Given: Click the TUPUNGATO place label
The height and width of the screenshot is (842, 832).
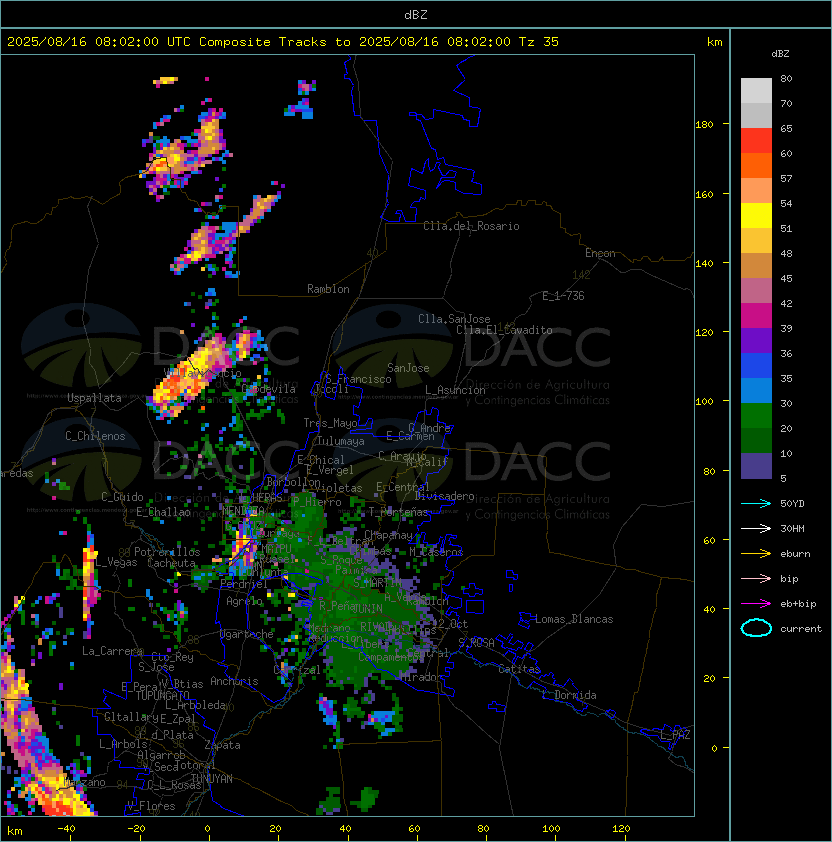Looking at the screenshot, I should pyautogui.click(x=162, y=695).
